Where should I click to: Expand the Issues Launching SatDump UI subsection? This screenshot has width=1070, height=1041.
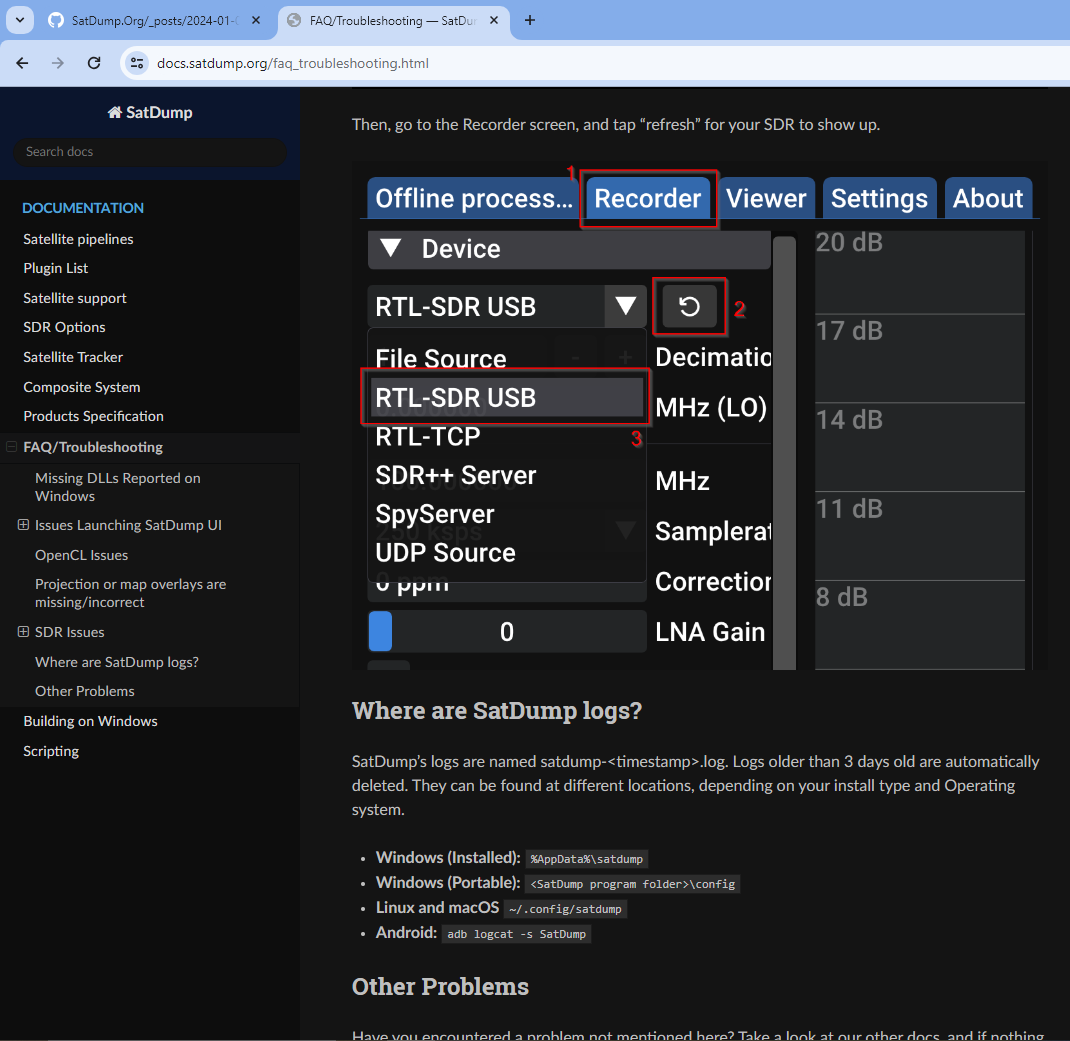click(x=23, y=525)
